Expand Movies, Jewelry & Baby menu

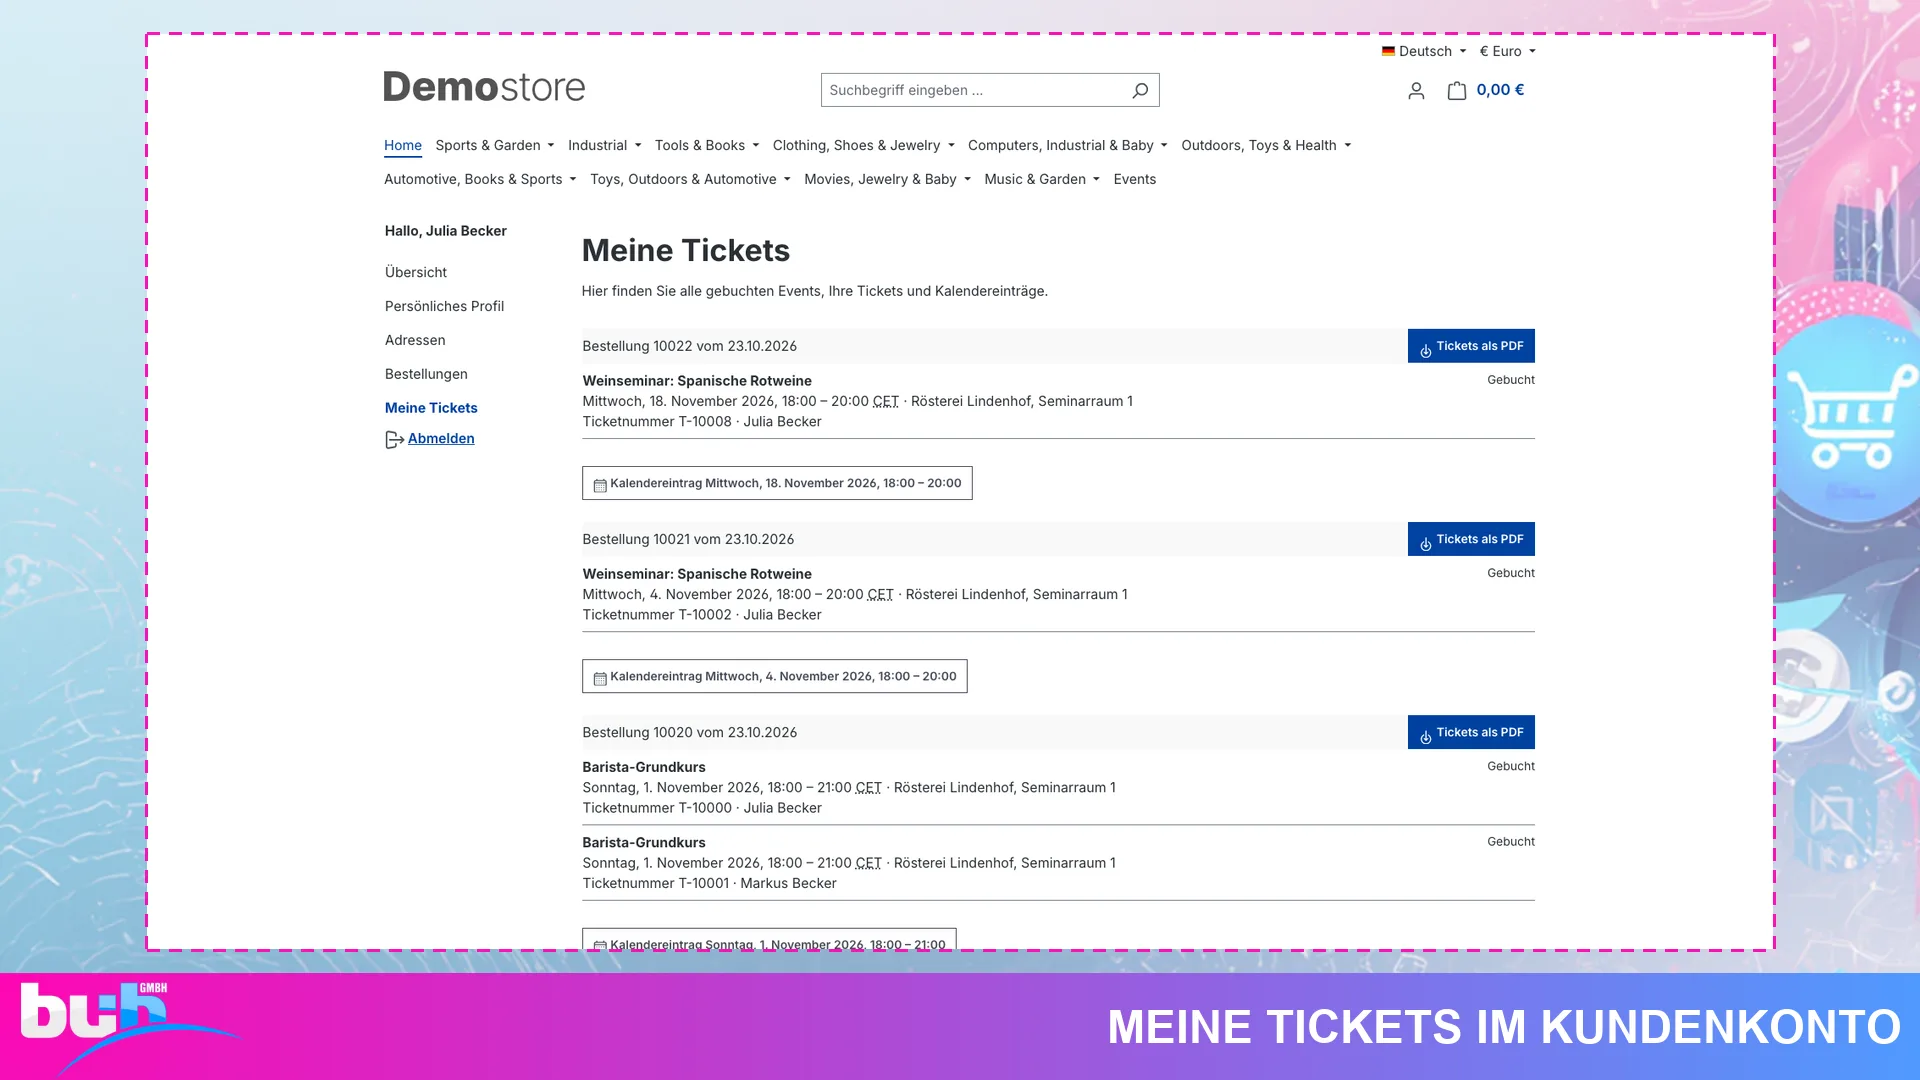pos(887,179)
